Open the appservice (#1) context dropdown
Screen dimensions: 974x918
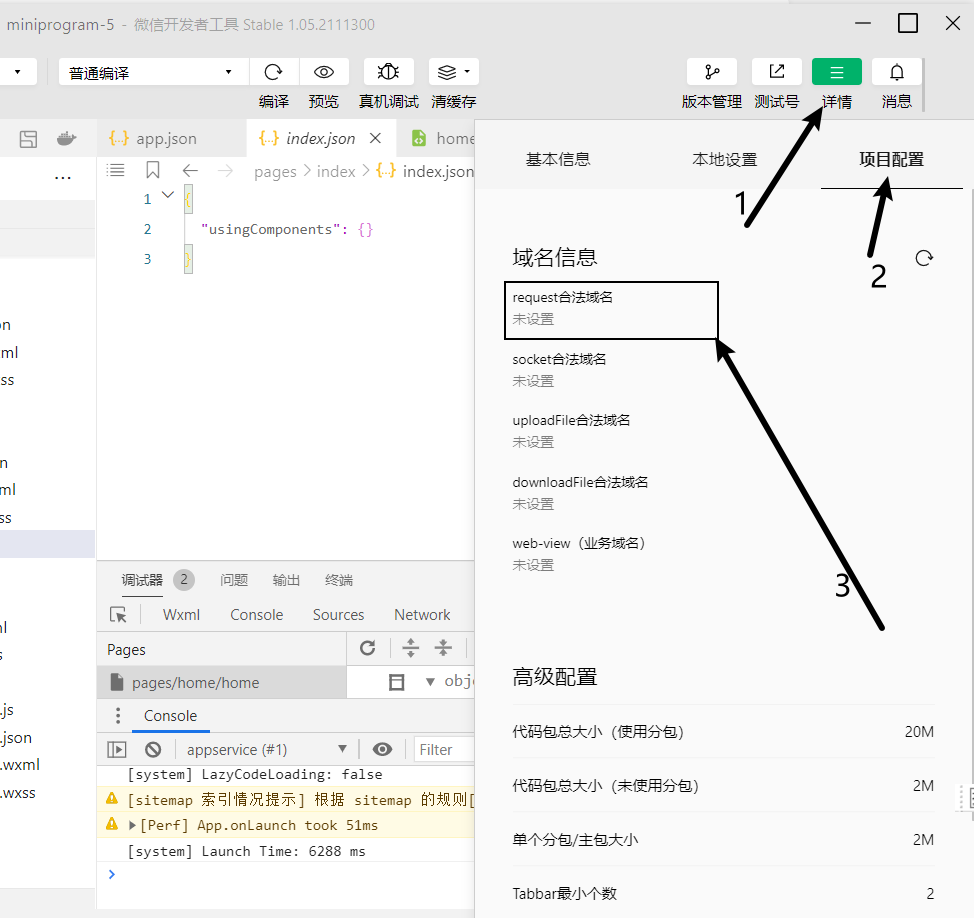[x=266, y=750]
